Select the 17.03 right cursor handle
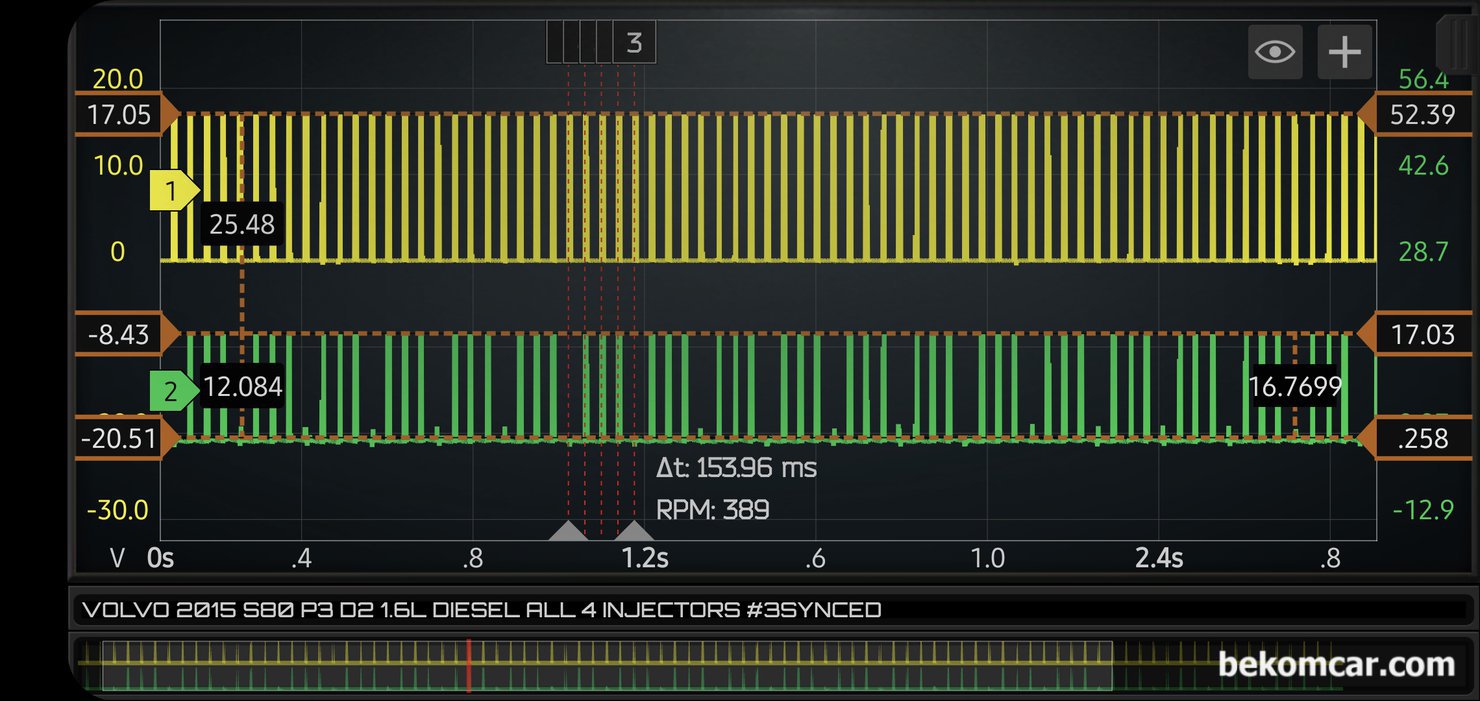The image size is (1480, 701). [x=1419, y=334]
